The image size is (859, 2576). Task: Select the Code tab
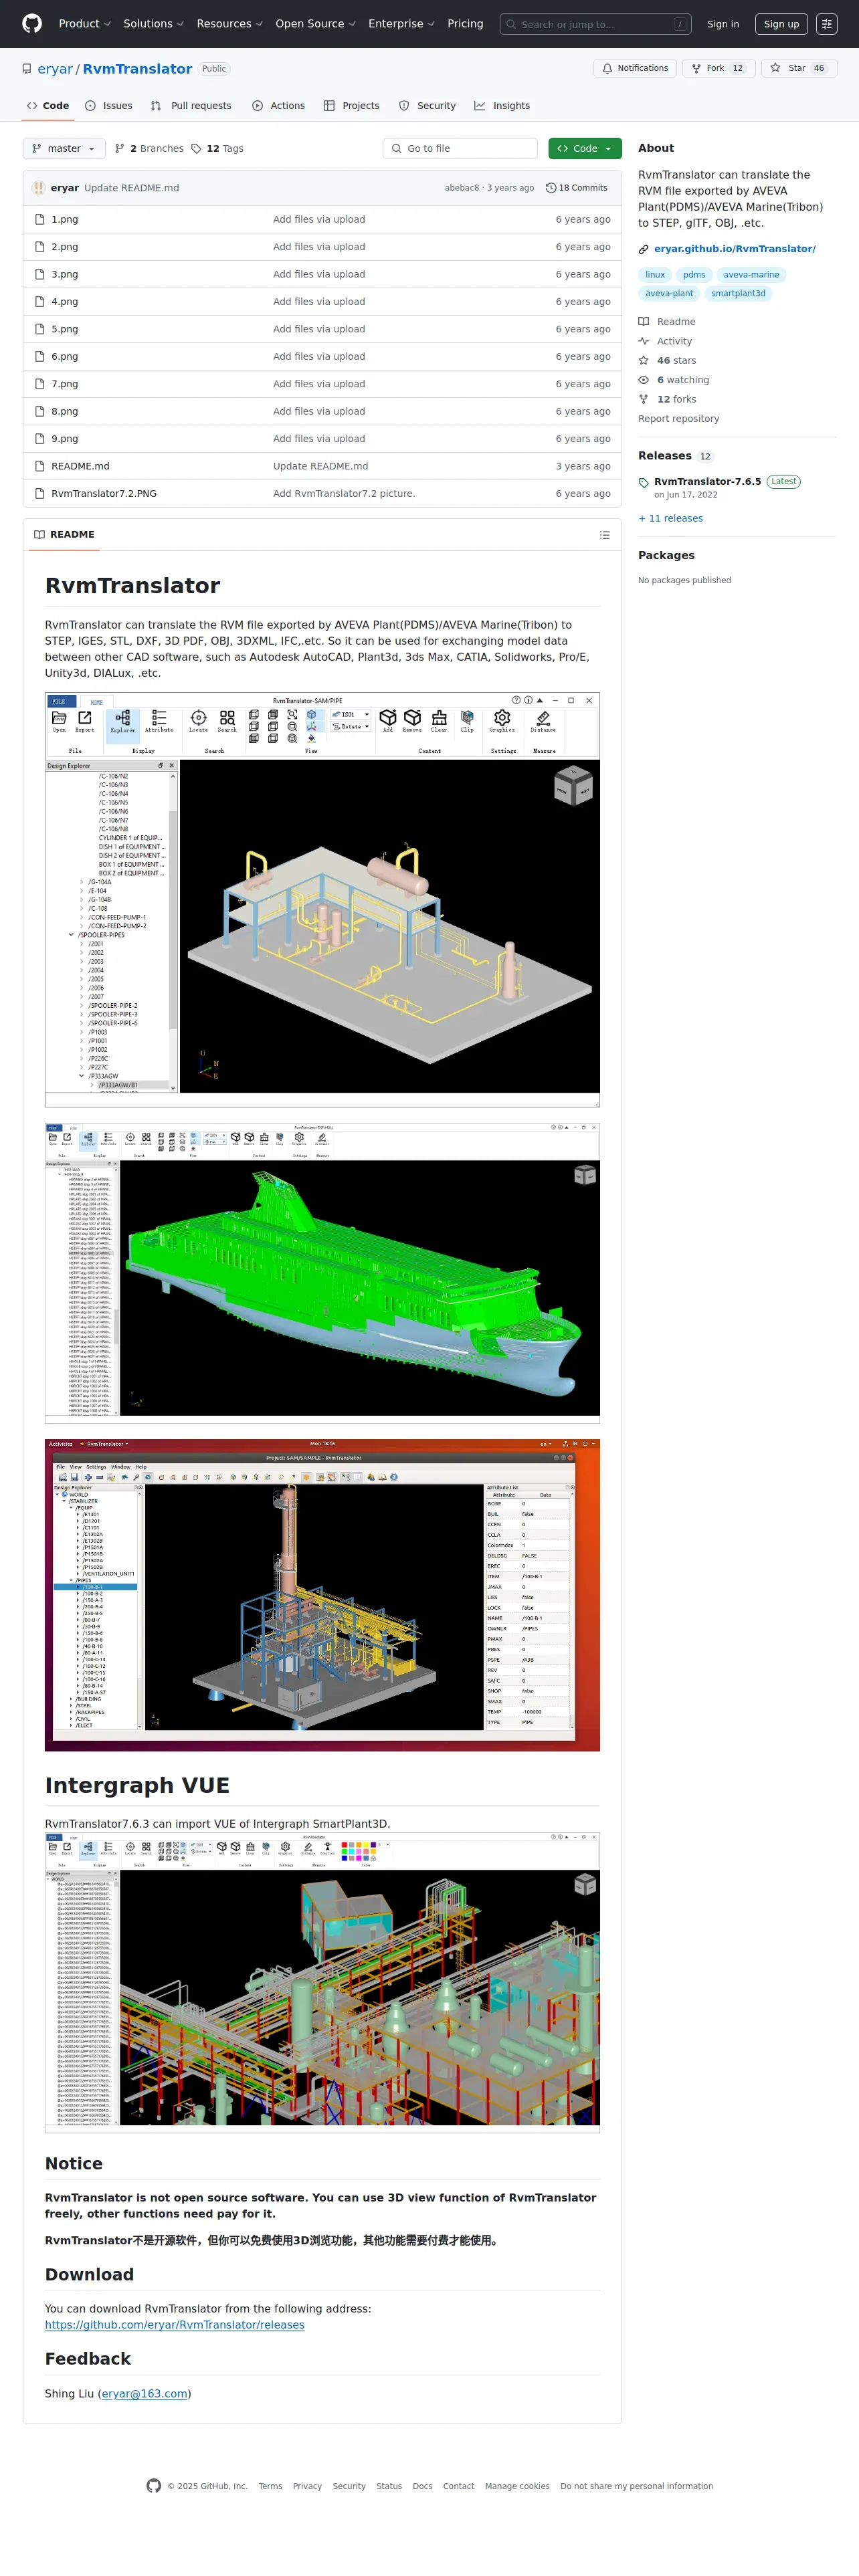point(48,106)
